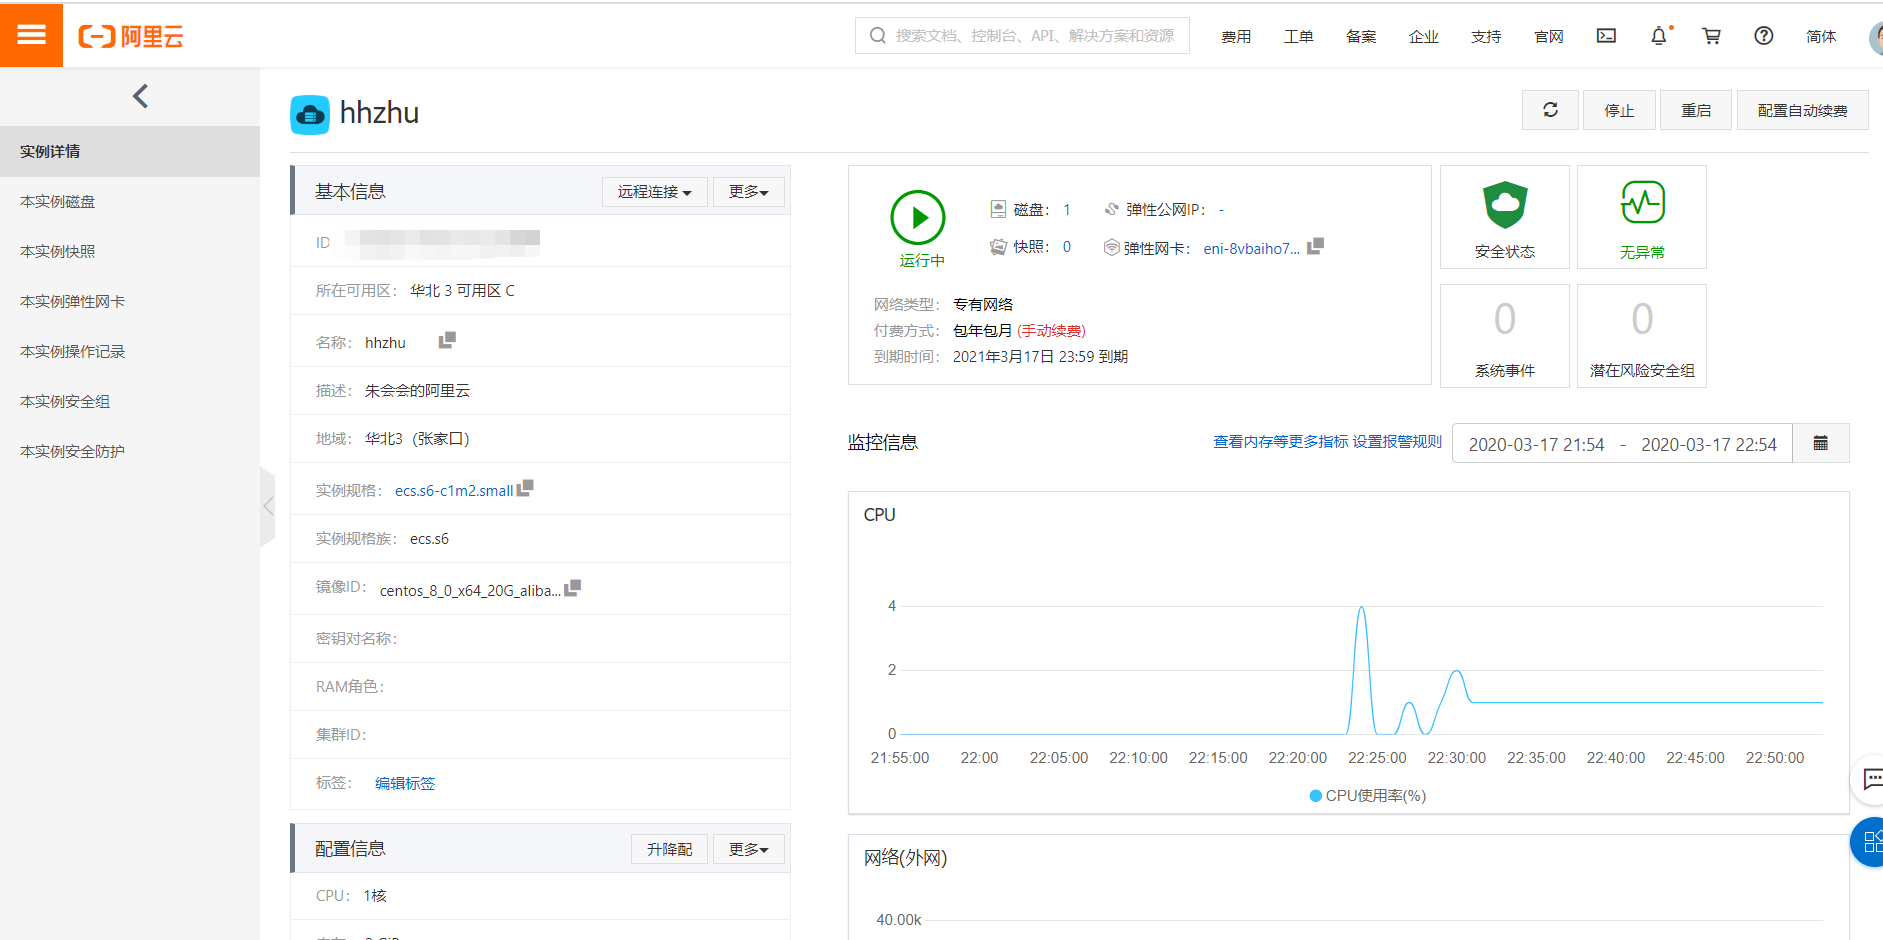The width and height of the screenshot is (1883, 940).
Task: Open the calendar date picker icon
Action: coord(1821,443)
